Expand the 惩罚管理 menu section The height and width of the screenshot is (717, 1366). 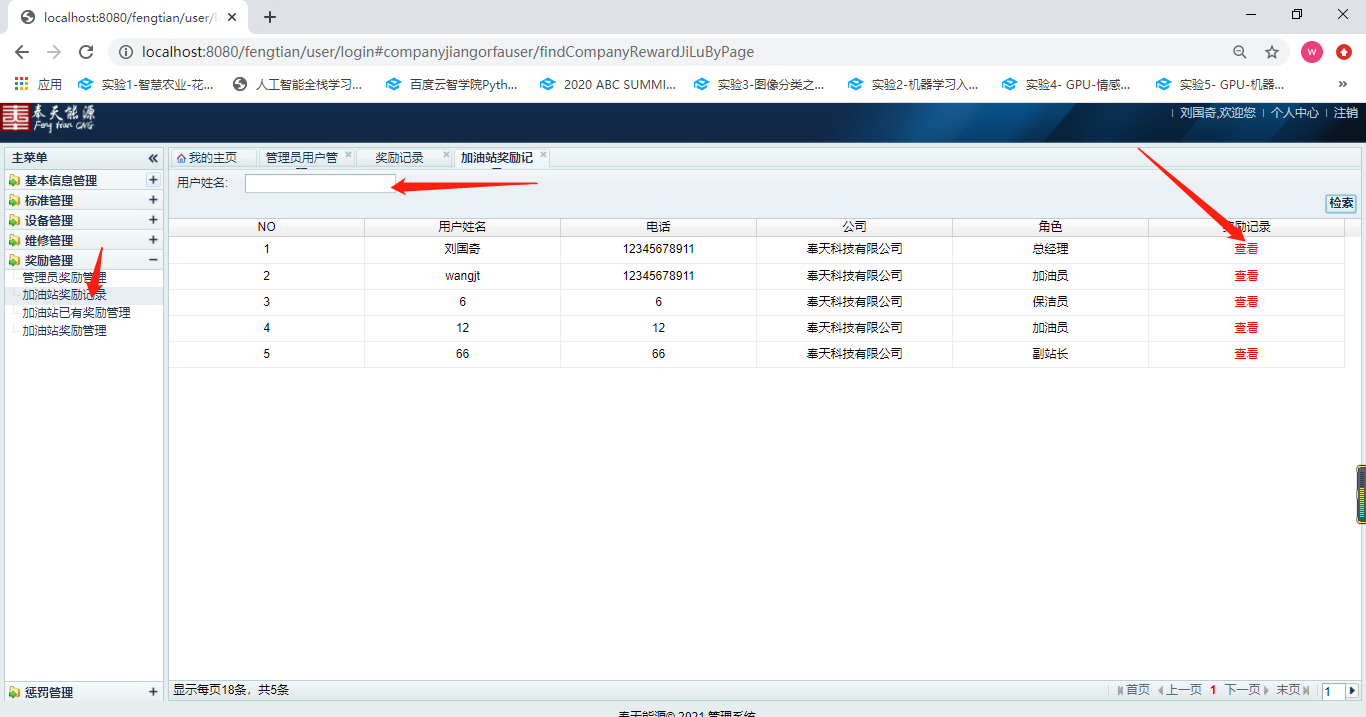tap(153, 692)
